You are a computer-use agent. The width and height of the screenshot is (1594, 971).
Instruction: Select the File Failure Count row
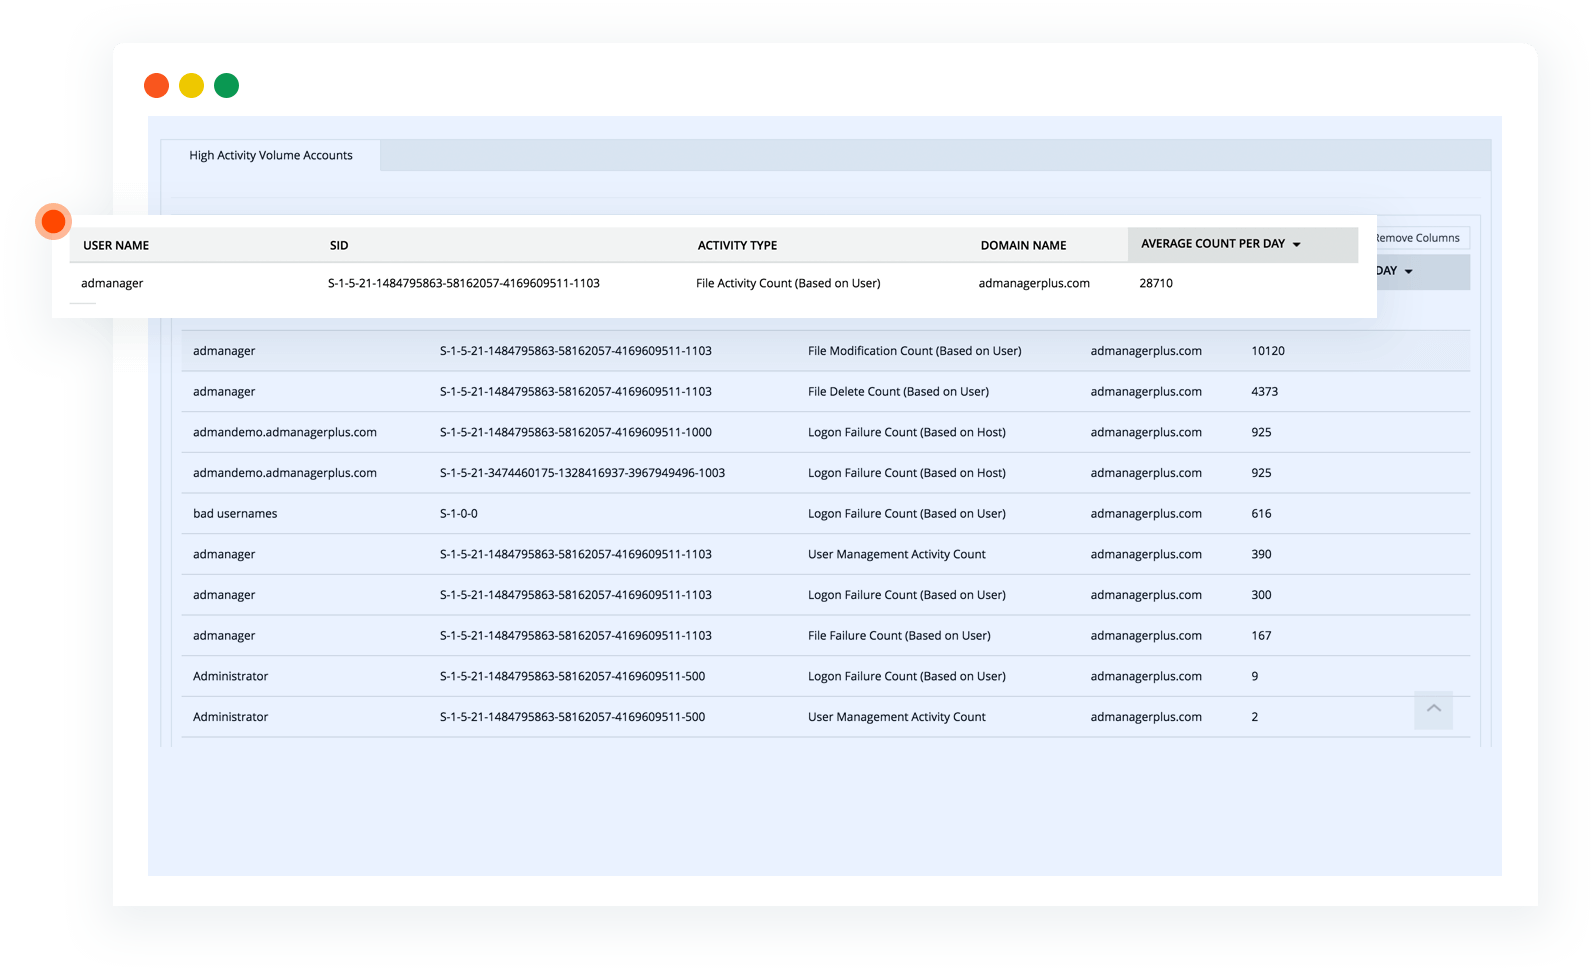(899, 636)
